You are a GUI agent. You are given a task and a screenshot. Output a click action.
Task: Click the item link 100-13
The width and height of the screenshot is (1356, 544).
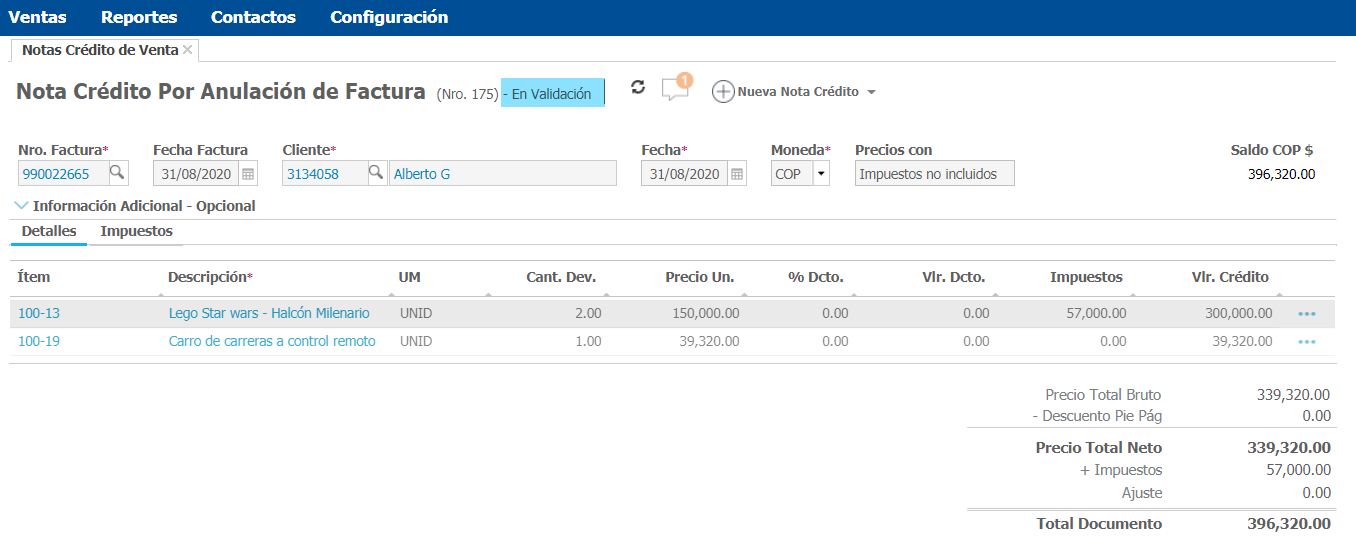[x=39, y=313]
